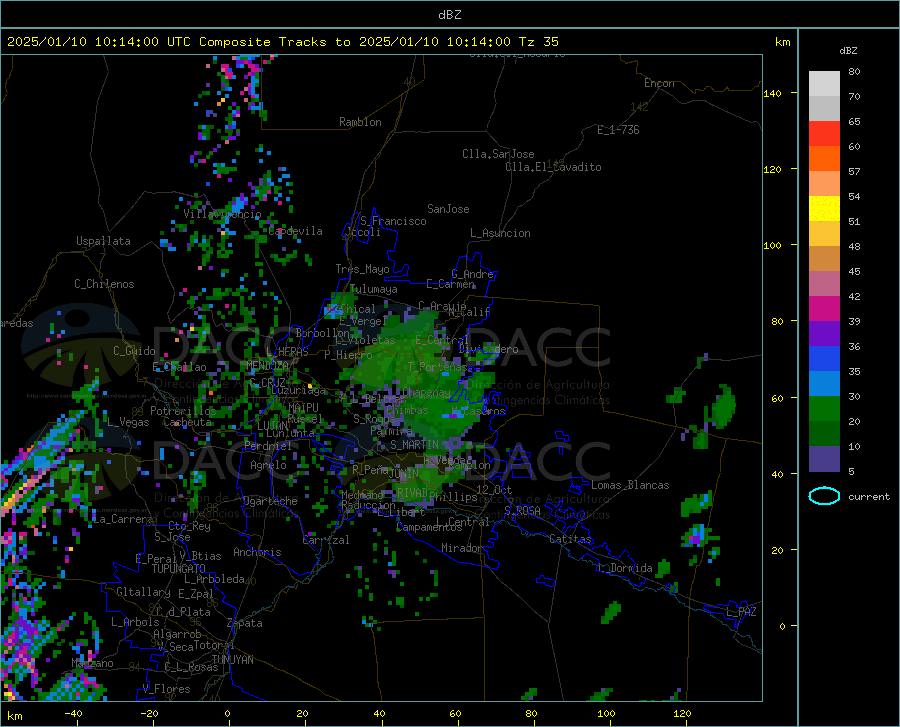This screenshot has height=727, width=900.
Task: Click the Potrerillos label
Action: tap(183, 411)
